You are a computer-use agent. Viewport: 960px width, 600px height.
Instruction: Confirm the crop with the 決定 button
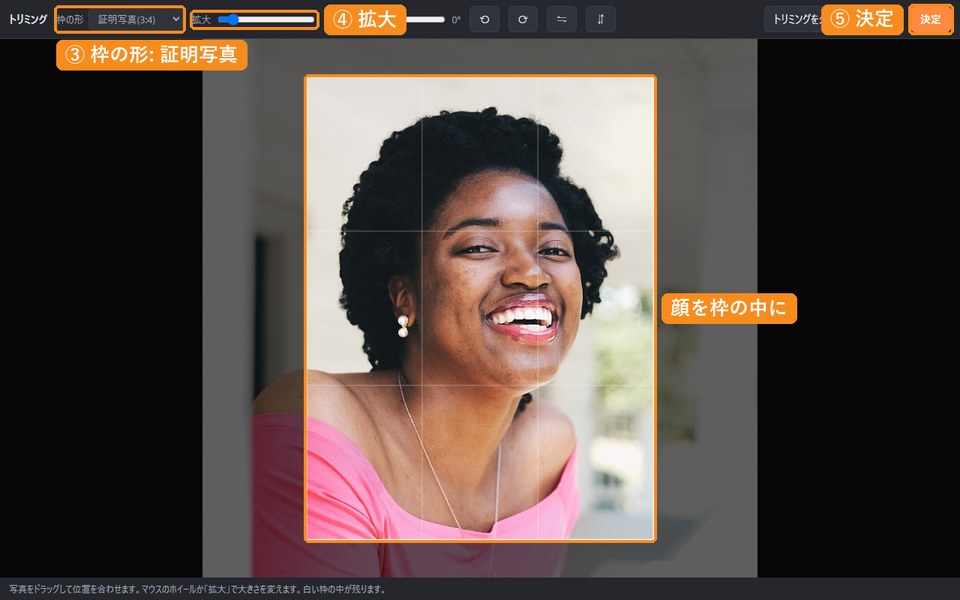(930, 20)
